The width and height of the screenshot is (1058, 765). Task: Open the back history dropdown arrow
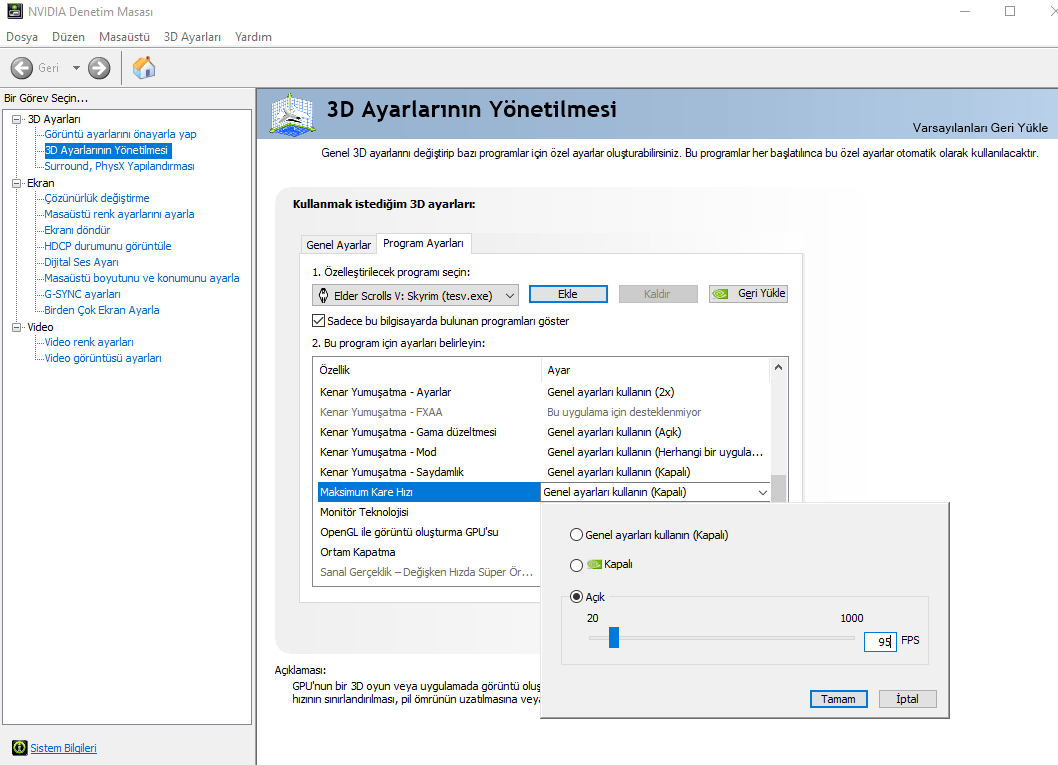[76, 67]
